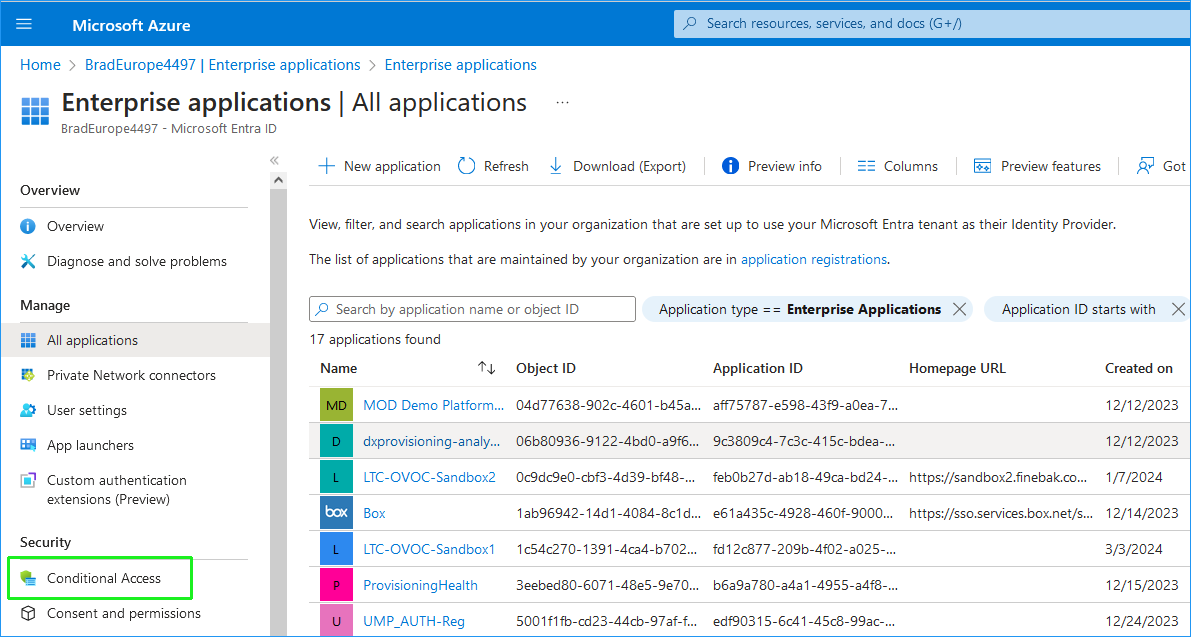Click the plus icon for New application

pos(326,166)
